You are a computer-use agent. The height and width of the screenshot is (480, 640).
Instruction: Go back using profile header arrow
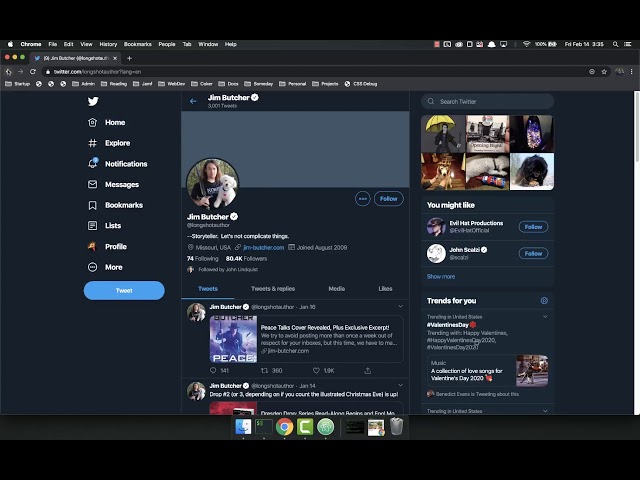point(193,101)
